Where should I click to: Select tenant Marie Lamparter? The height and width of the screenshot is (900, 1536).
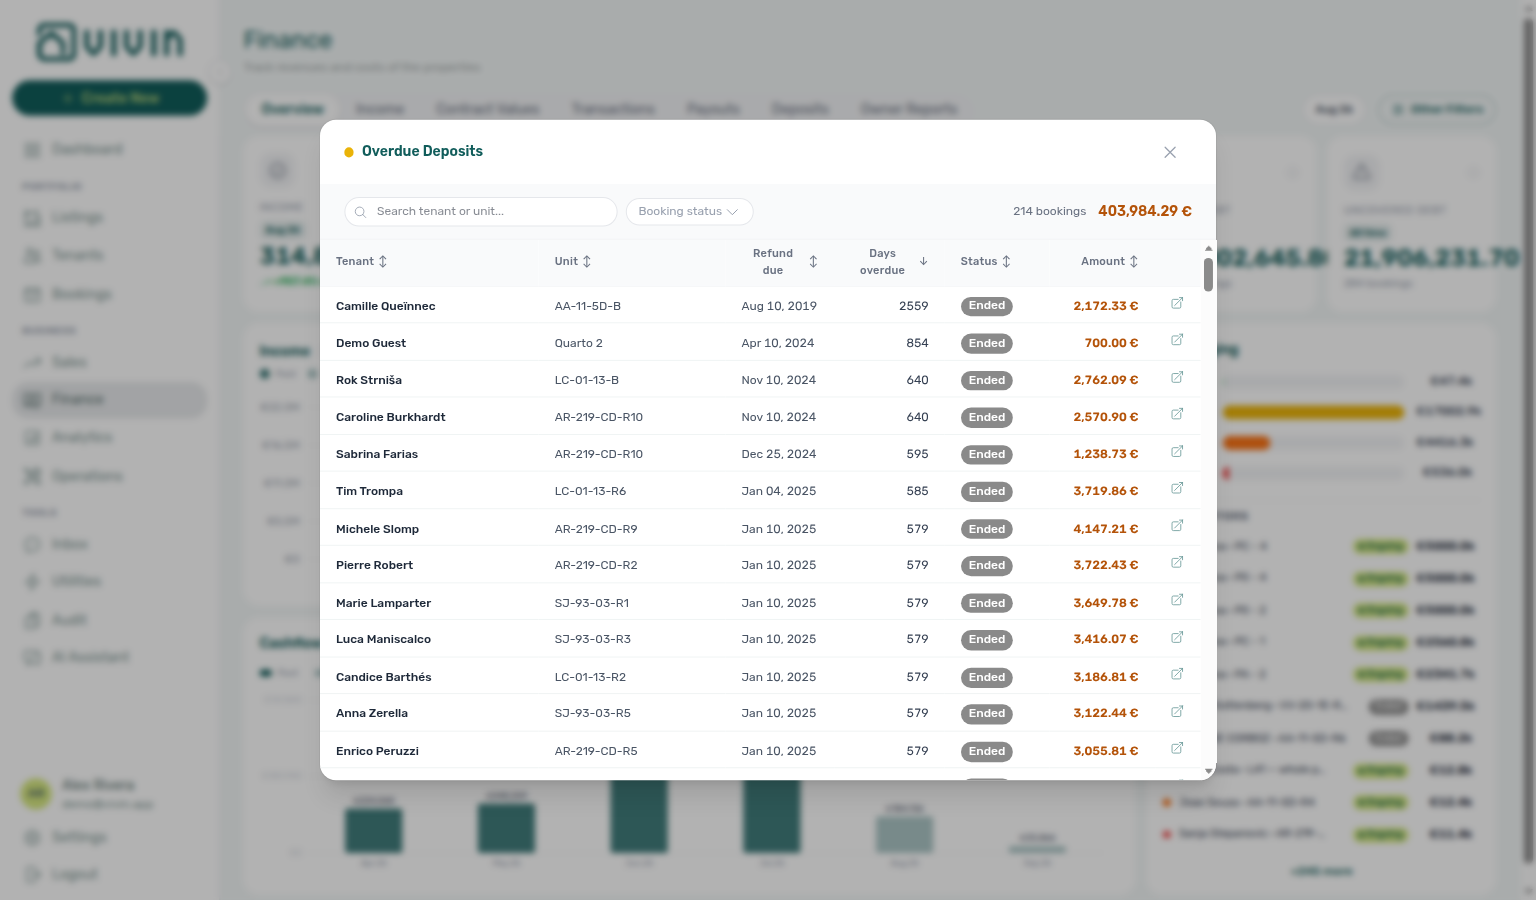(383, 603)
